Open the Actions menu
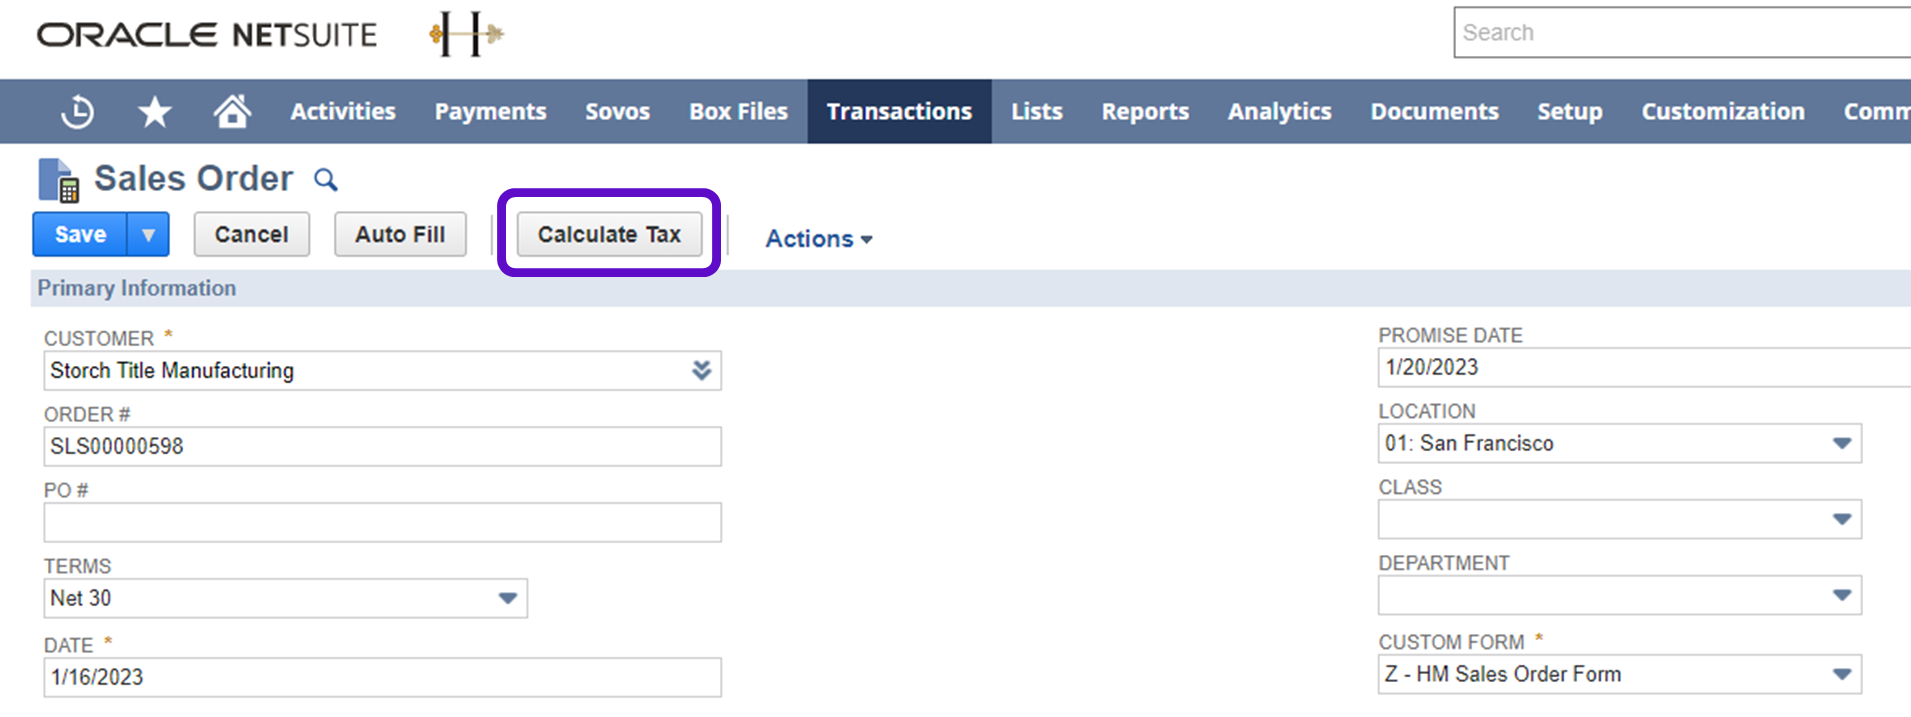The image size is (1911, 717). [818, 239]
